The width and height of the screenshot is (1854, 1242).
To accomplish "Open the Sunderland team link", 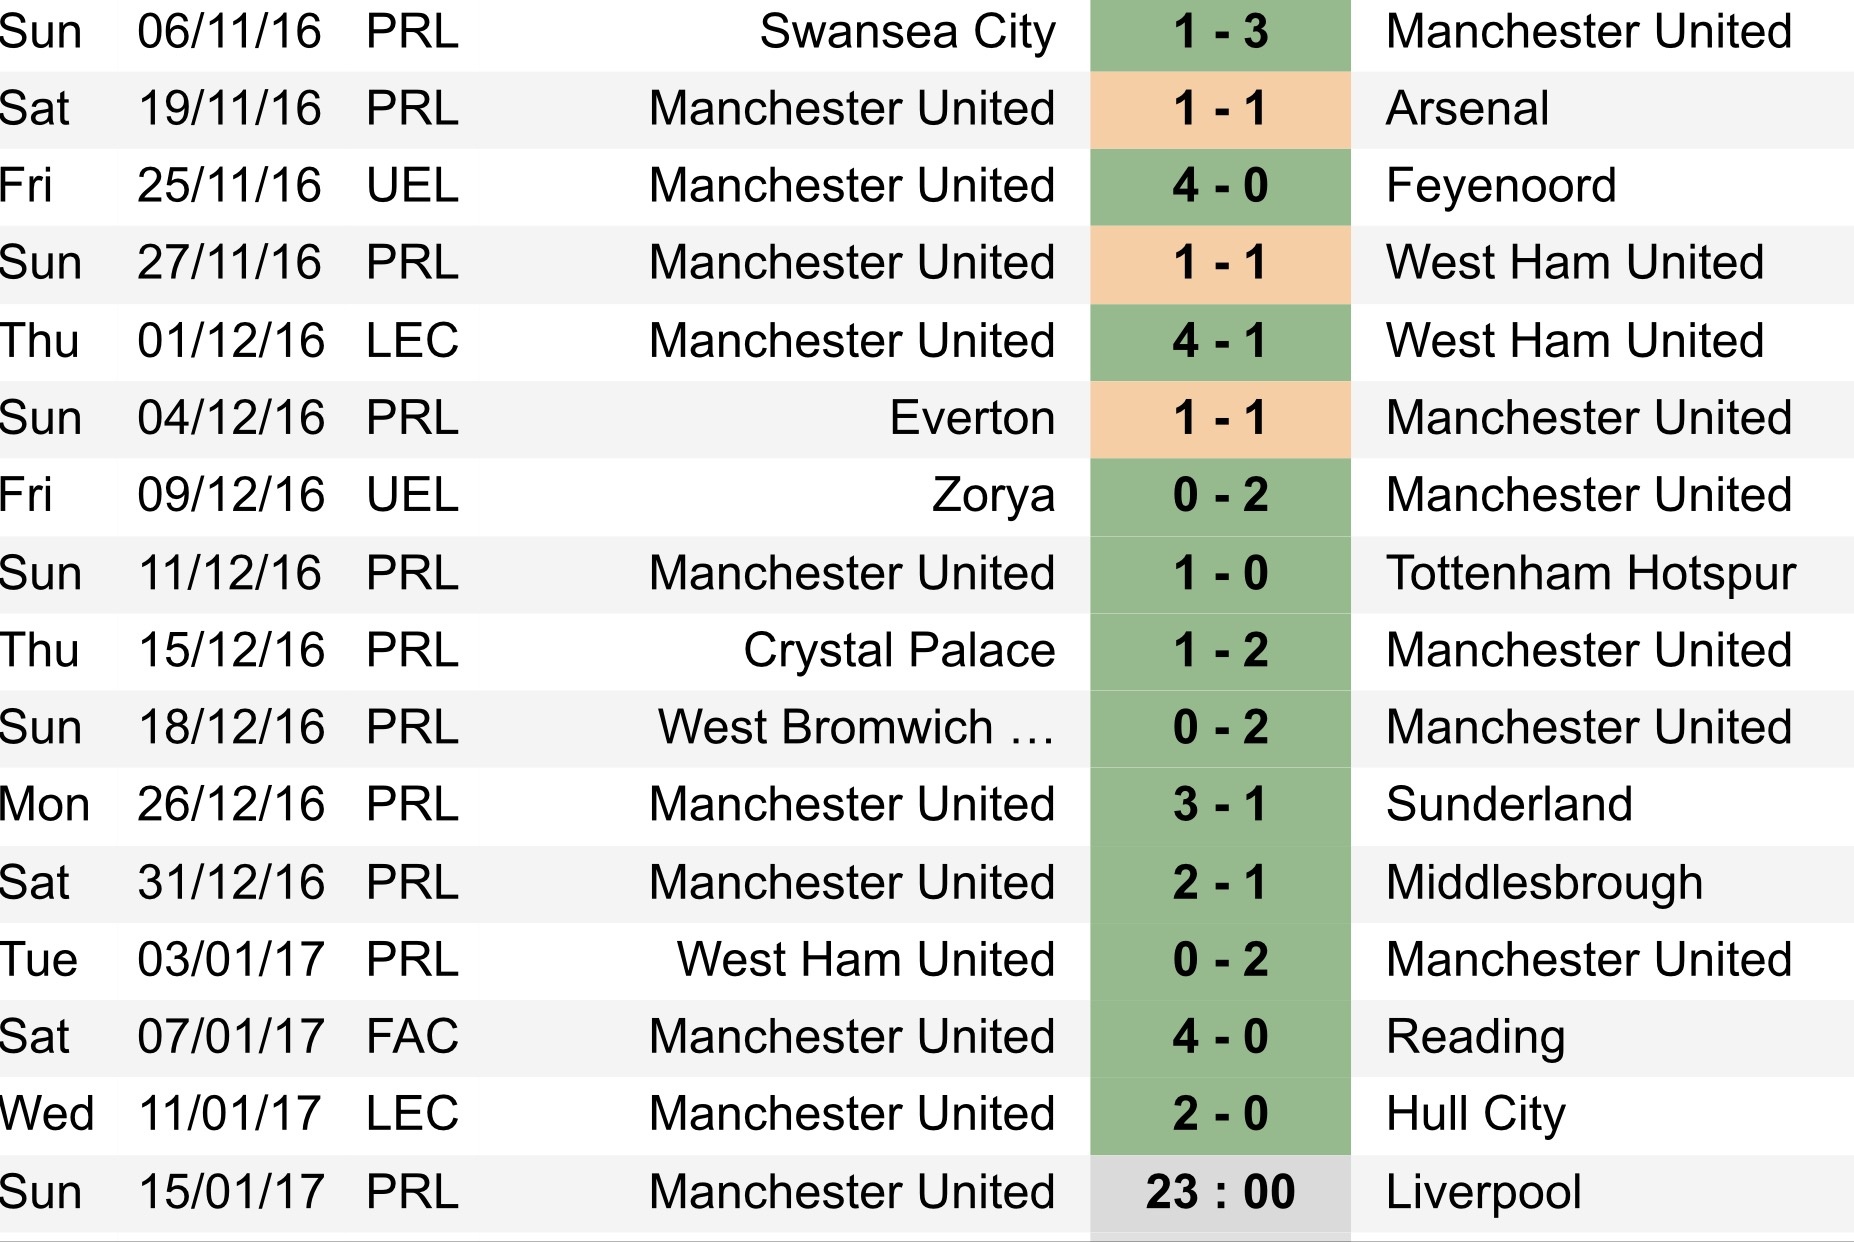I will (1509, 804).
